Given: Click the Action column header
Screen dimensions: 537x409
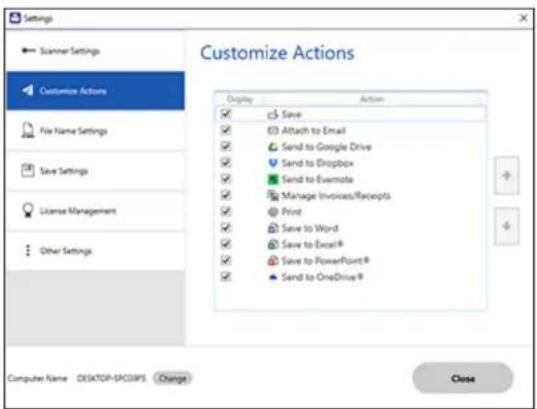Looking at the screenshot, I should (x=372, y=99).
